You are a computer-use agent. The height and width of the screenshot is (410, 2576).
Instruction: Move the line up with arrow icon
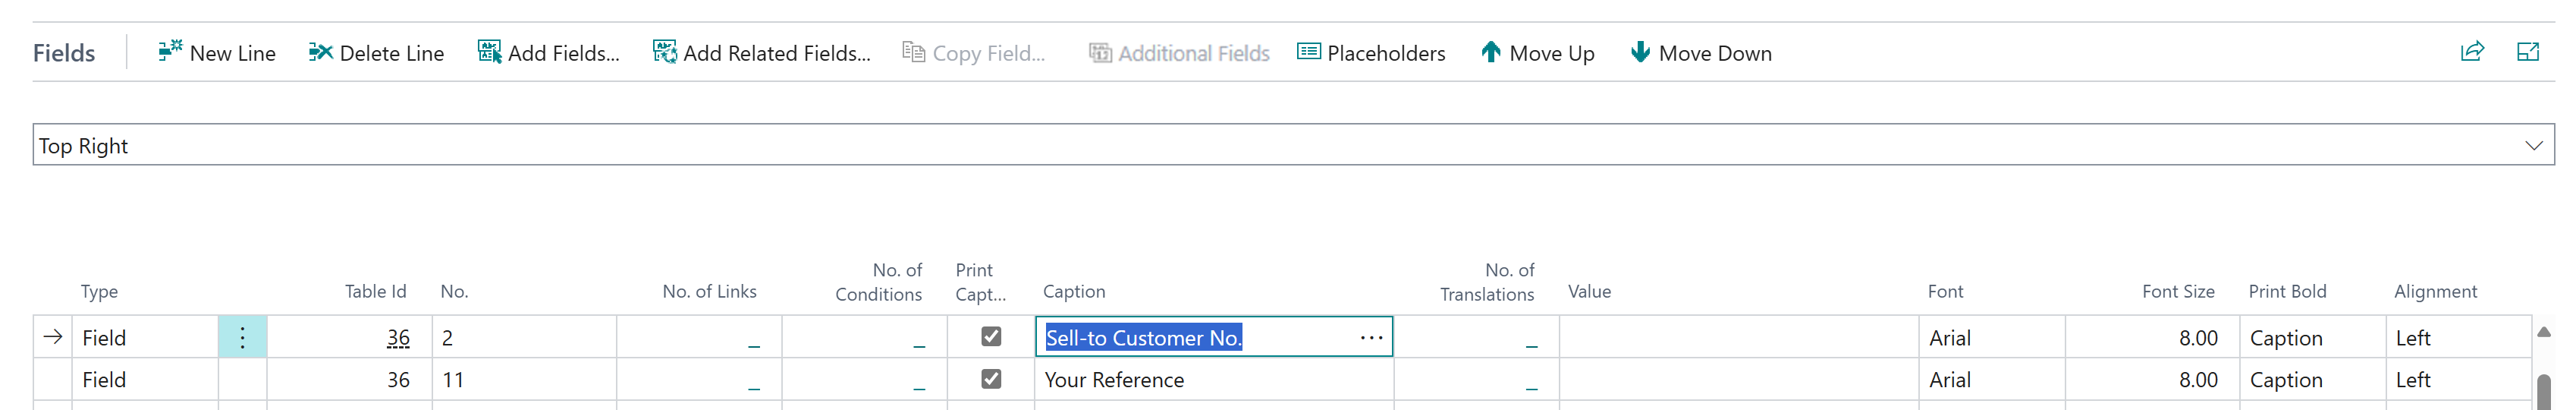pos(1490,52)
